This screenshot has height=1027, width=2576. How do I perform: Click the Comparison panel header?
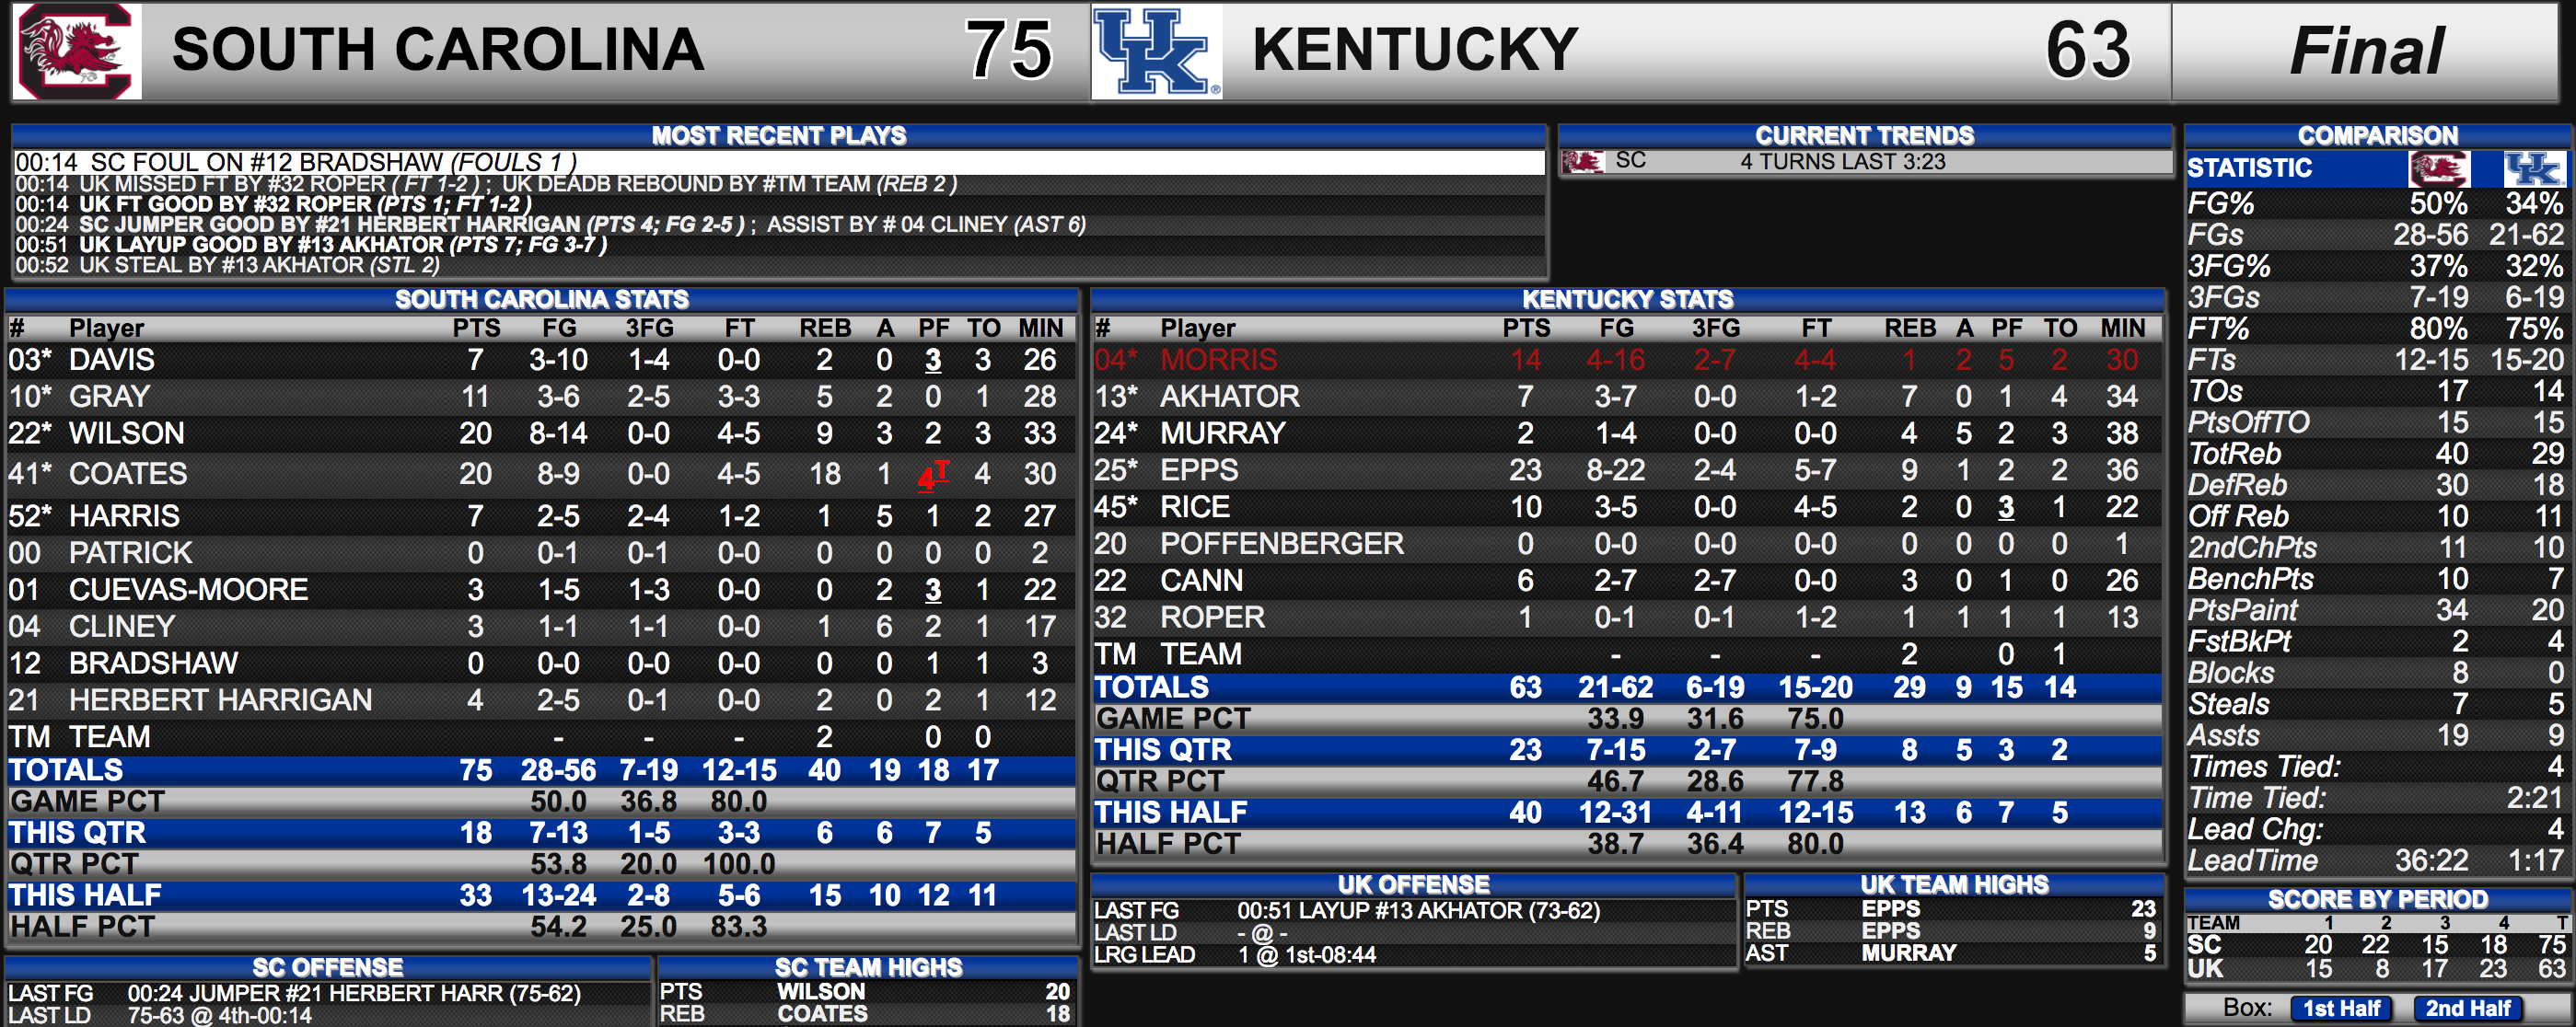[x=2377, y=136]
